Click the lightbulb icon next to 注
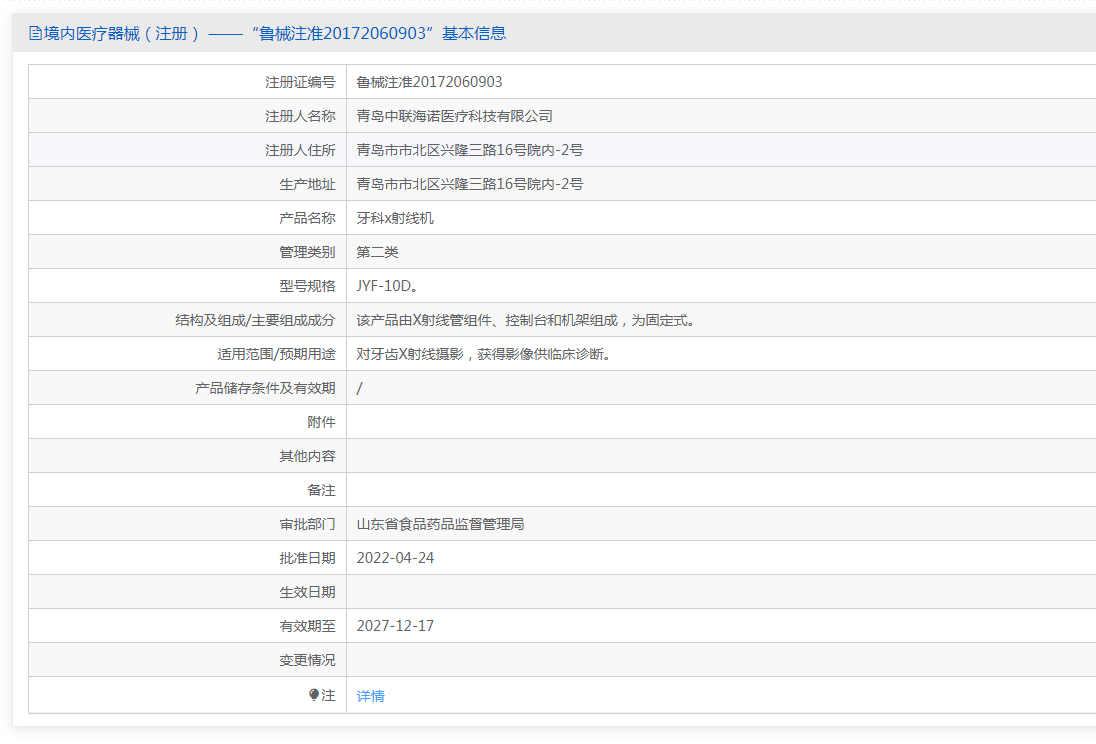Image resolution: width=1096 pixels, height=744 pixels. pyautogui.click(x=314, y=694)
